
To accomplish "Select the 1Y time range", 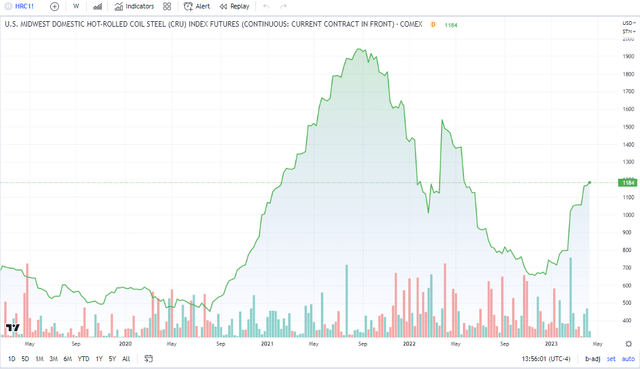I will pyautogui.click(x=99, y=359).
